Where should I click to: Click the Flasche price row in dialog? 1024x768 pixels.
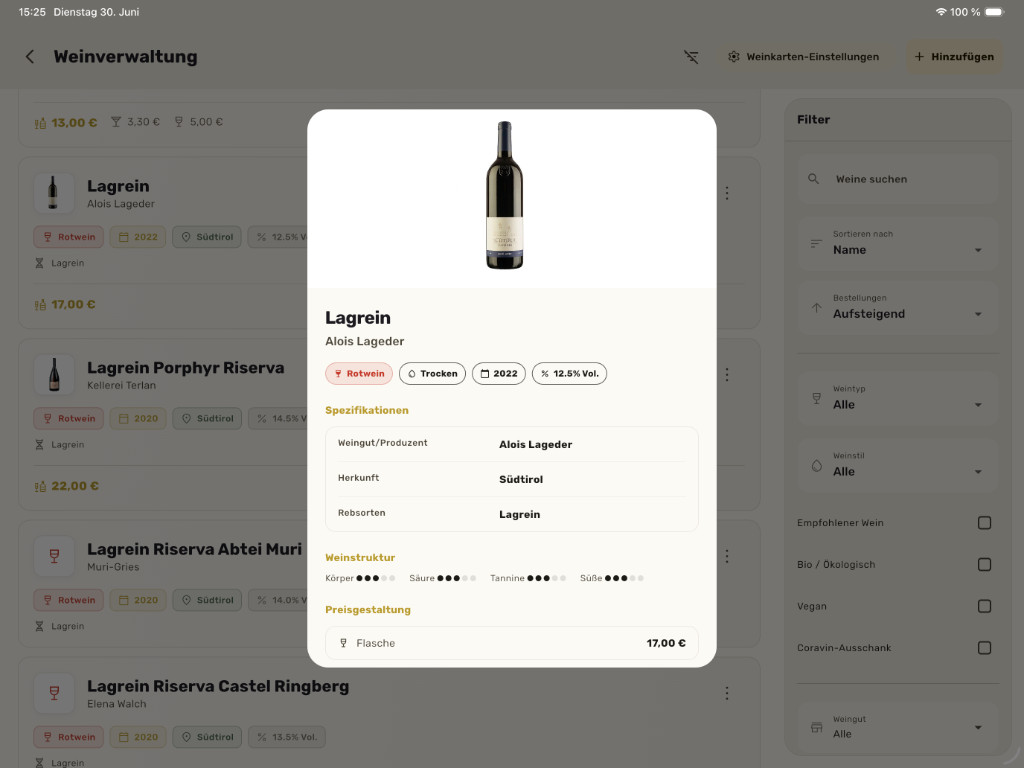tap(512, 643)
